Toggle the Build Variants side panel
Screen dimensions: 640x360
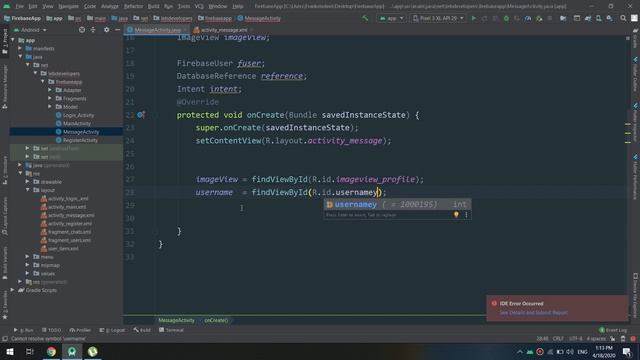tap(5, 263)
